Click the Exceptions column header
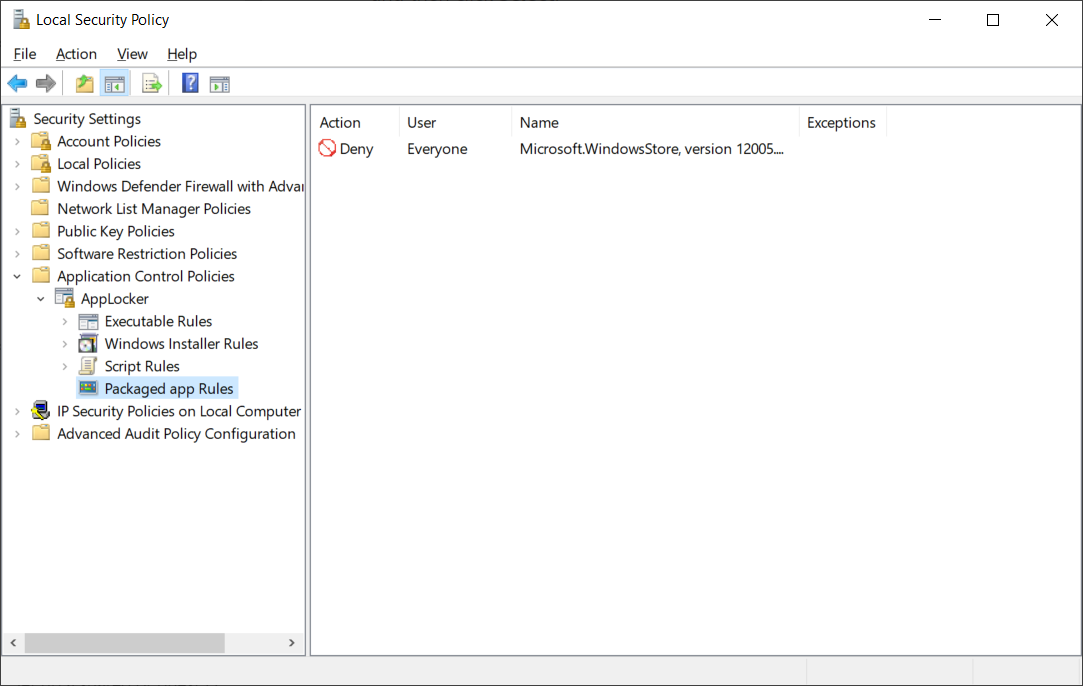The height and width of the screenshot is (686, 1083). tap(841, 123)
